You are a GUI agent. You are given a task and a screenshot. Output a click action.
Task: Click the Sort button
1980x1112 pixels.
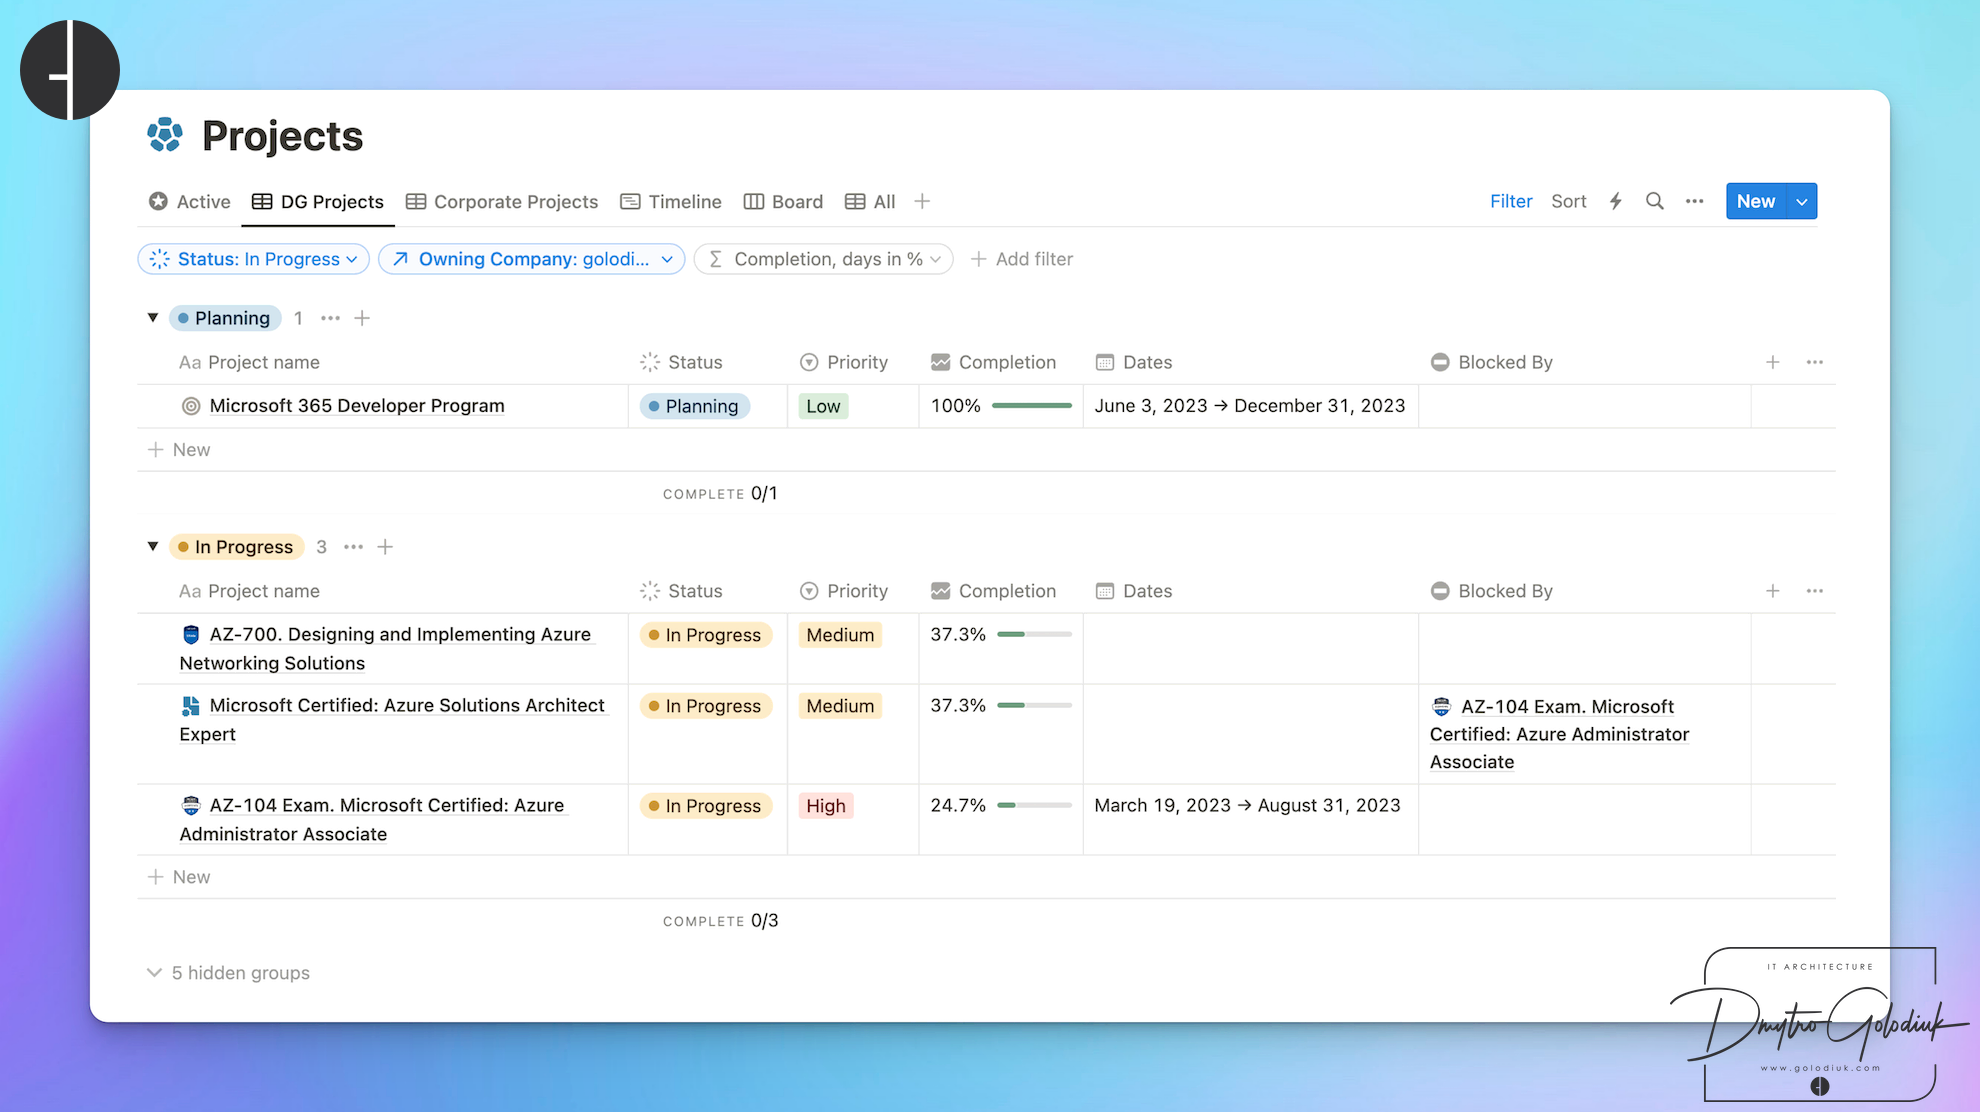point(1568,201)
